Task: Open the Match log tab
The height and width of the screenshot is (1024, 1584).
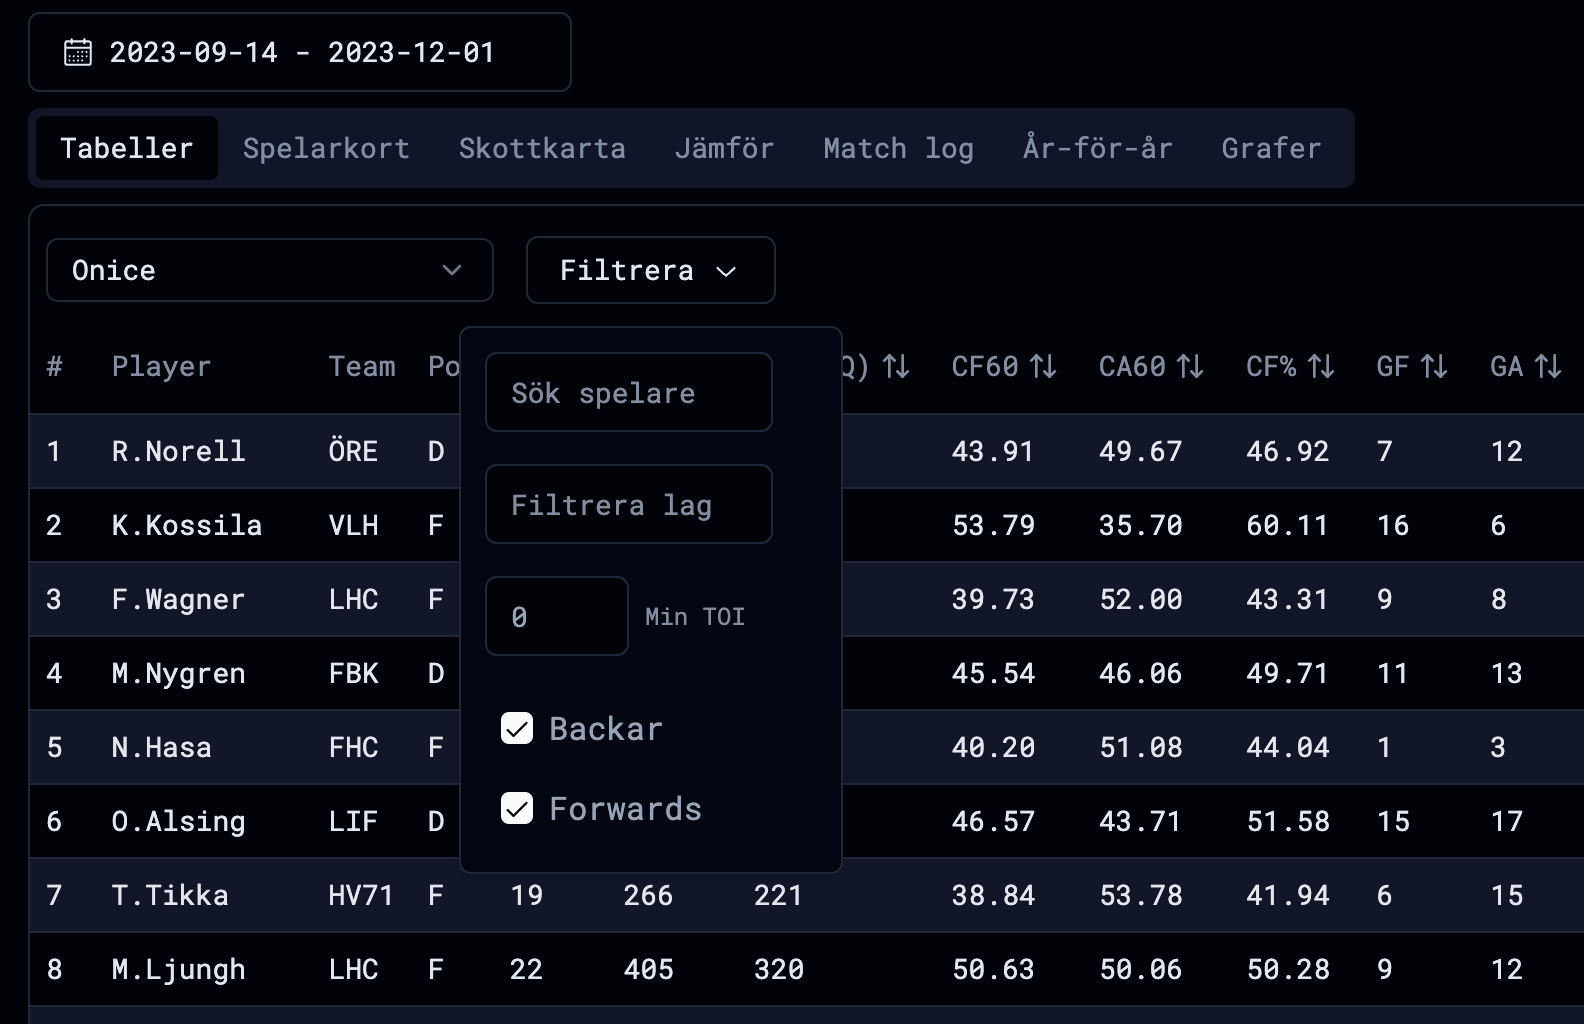Action: (898, 148)
